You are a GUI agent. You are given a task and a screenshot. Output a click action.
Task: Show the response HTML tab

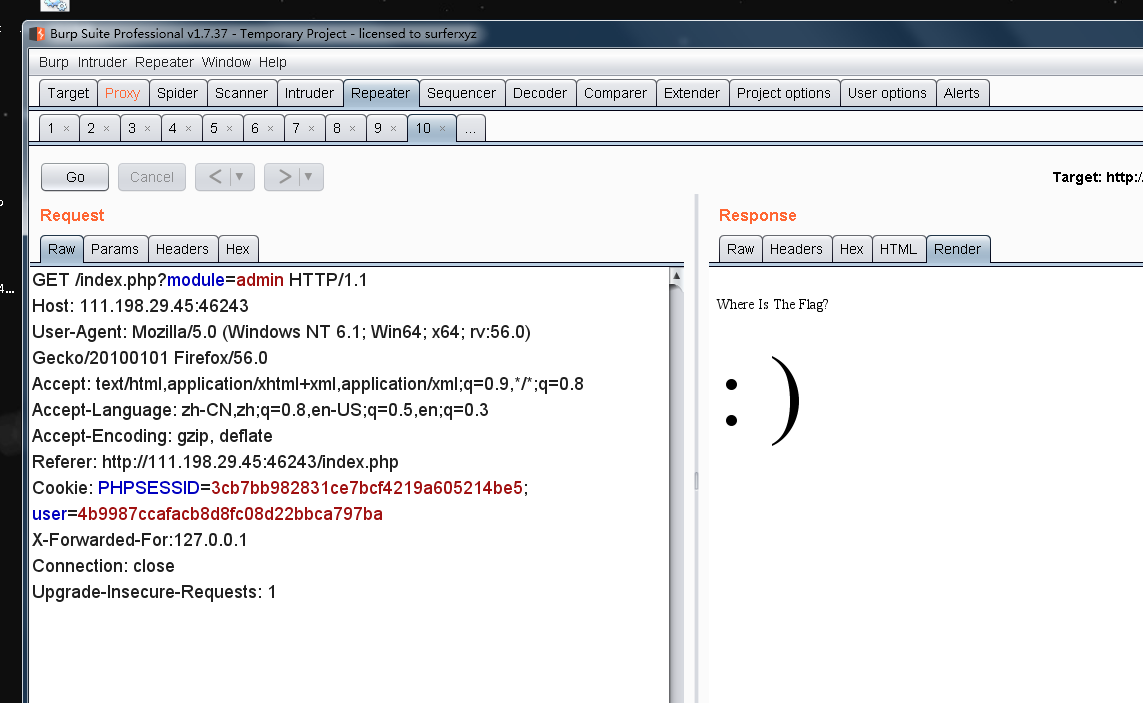(898, 249)
